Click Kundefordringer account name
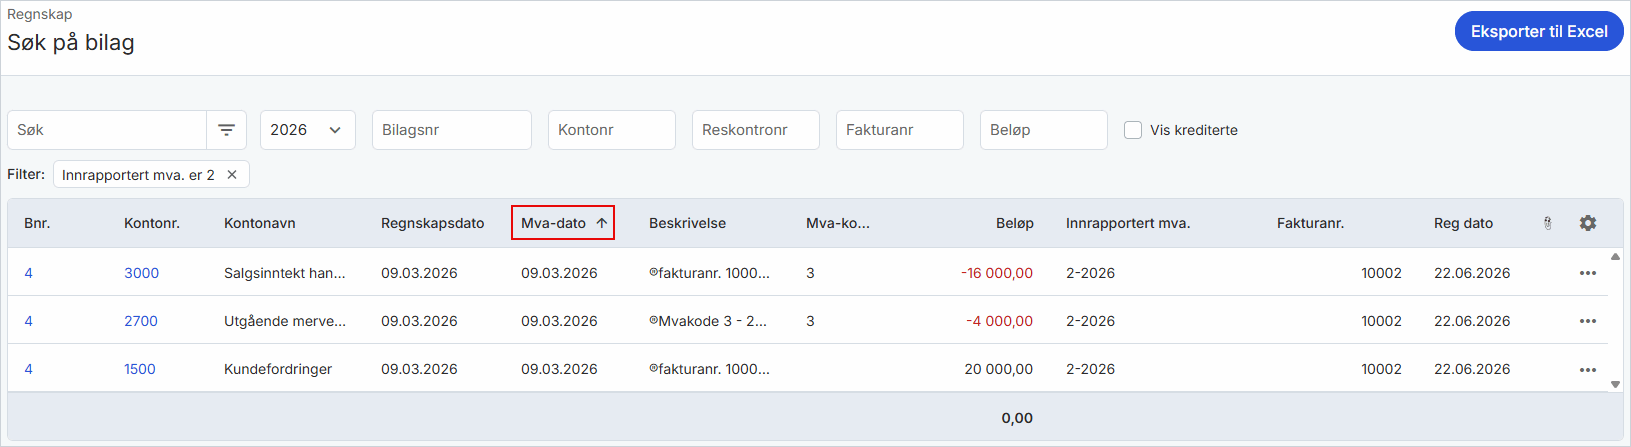Image resolution: width=1631 pixels, height=447 pixels. coord(278,369)
